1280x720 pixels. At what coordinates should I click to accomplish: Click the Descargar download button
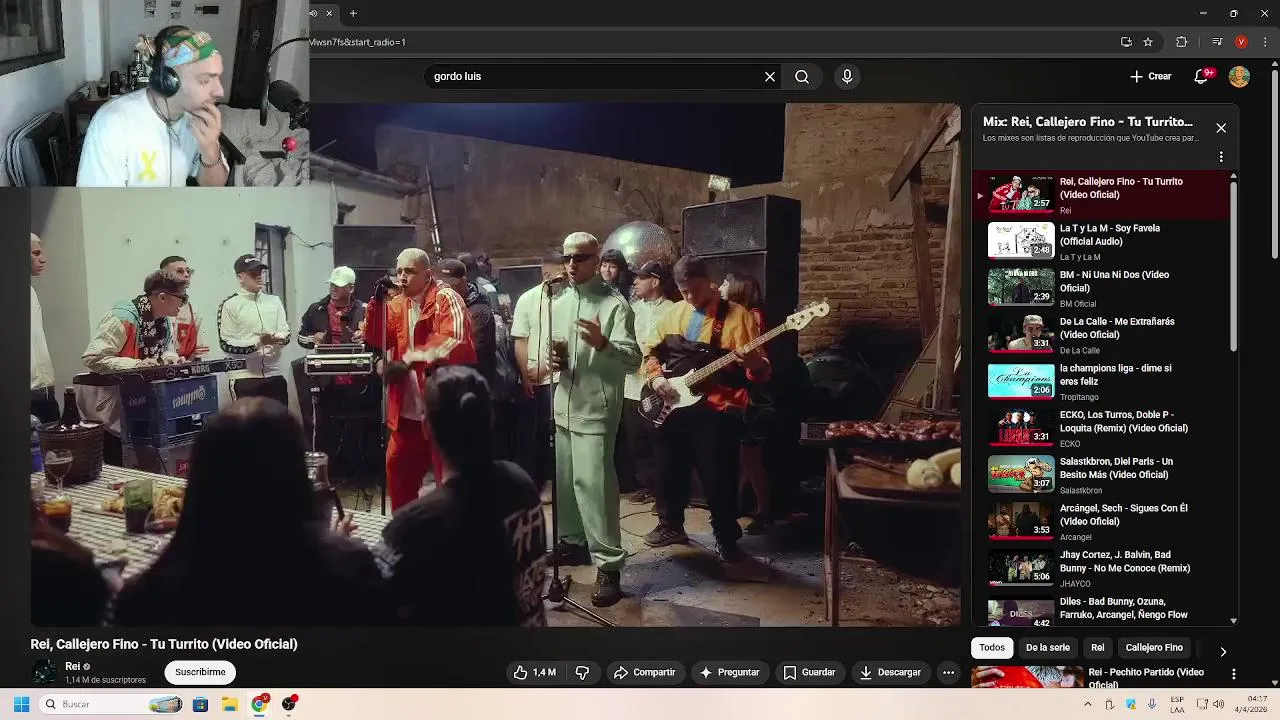coord(890,673)
